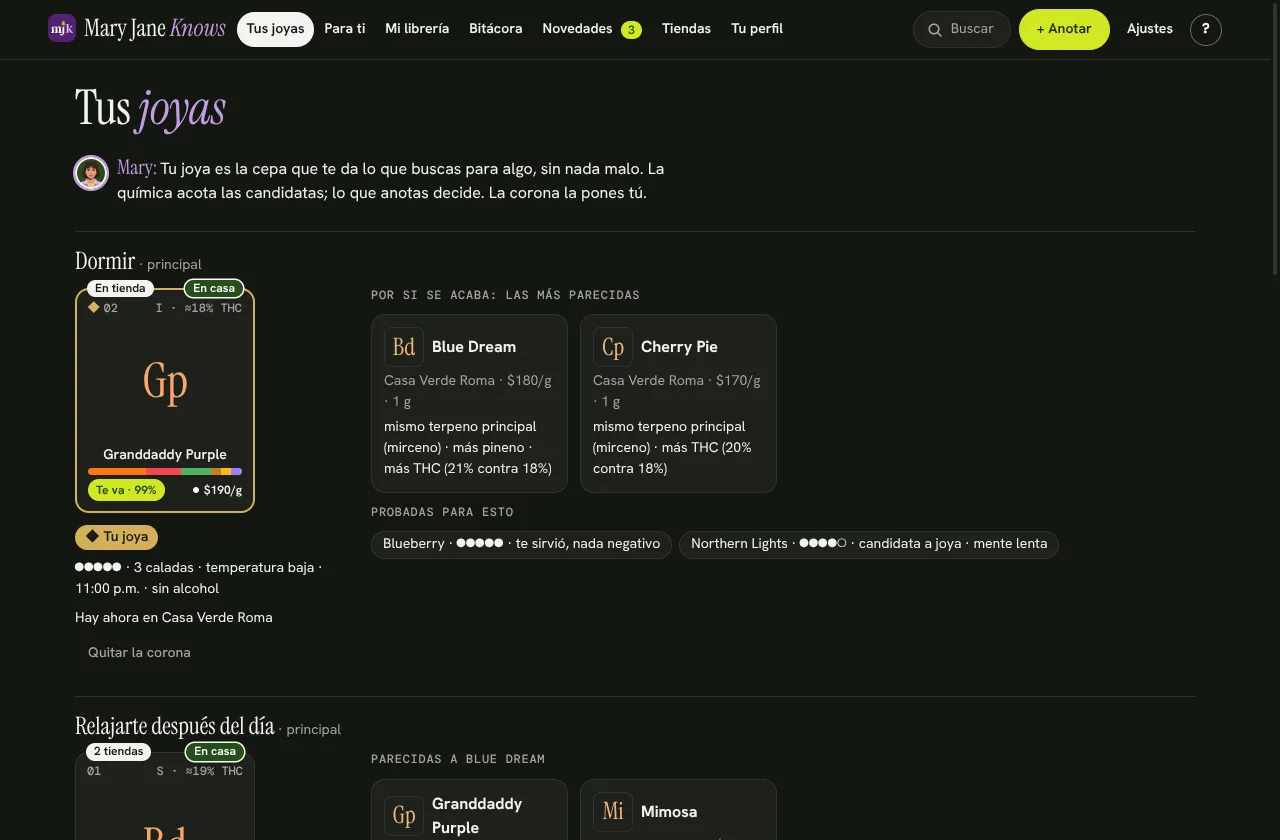
Task: Click the search magnifier icon
Action: point(935,30)
